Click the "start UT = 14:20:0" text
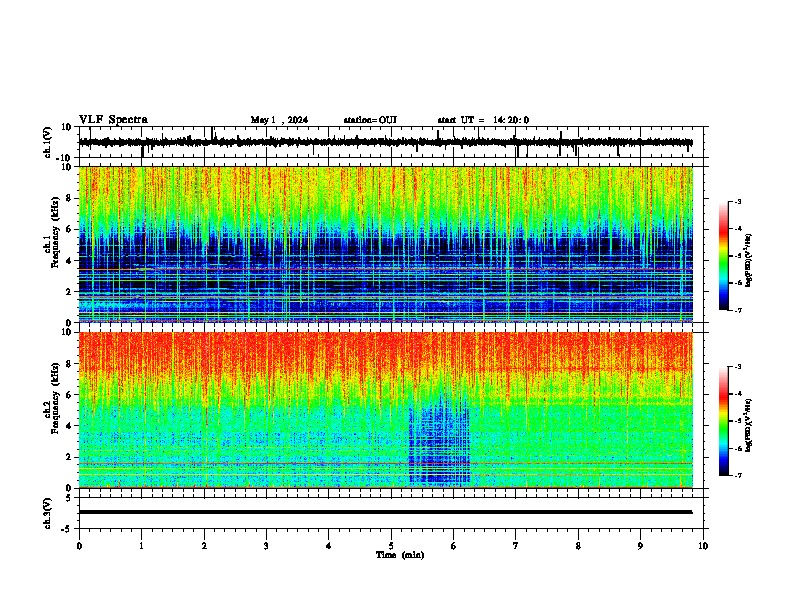 (x=483, y=120)
